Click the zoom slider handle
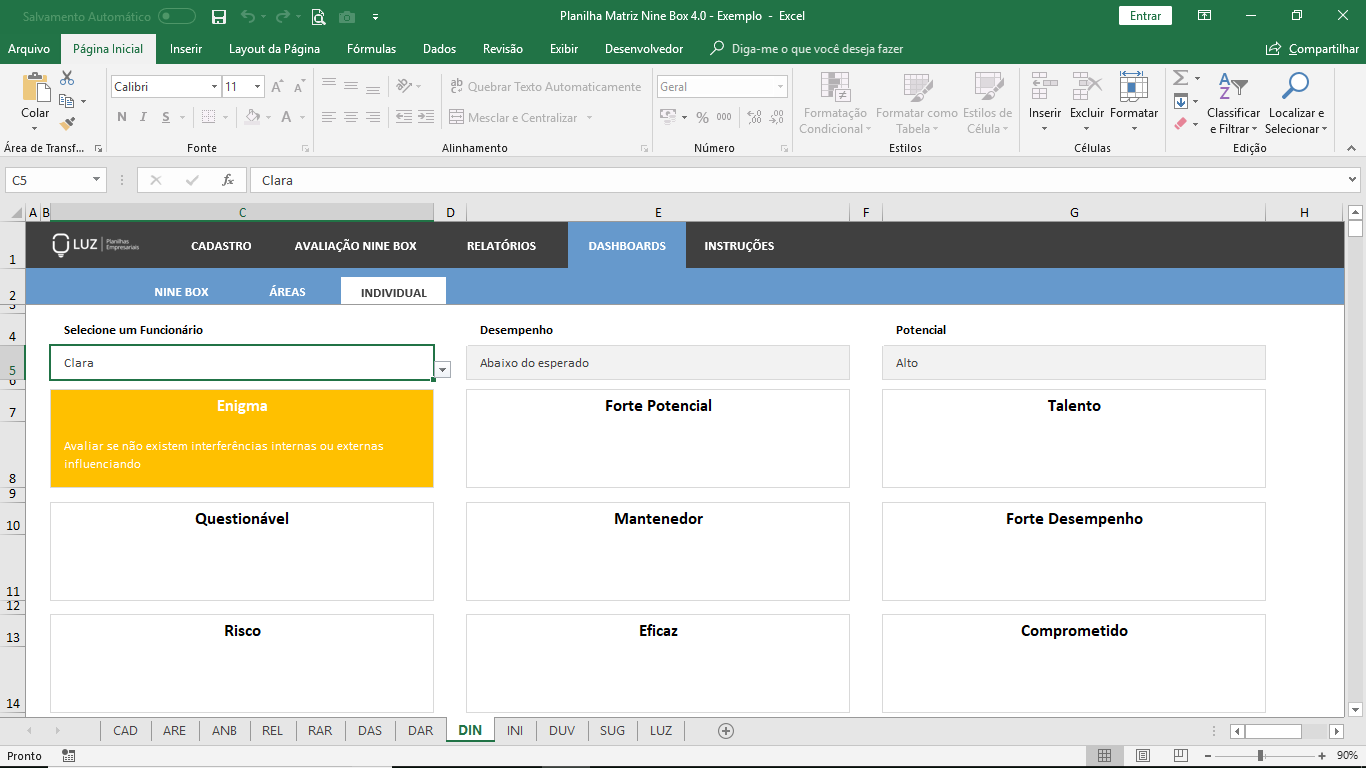The width and height of the screenshot is (1366, 768). 1260,756
